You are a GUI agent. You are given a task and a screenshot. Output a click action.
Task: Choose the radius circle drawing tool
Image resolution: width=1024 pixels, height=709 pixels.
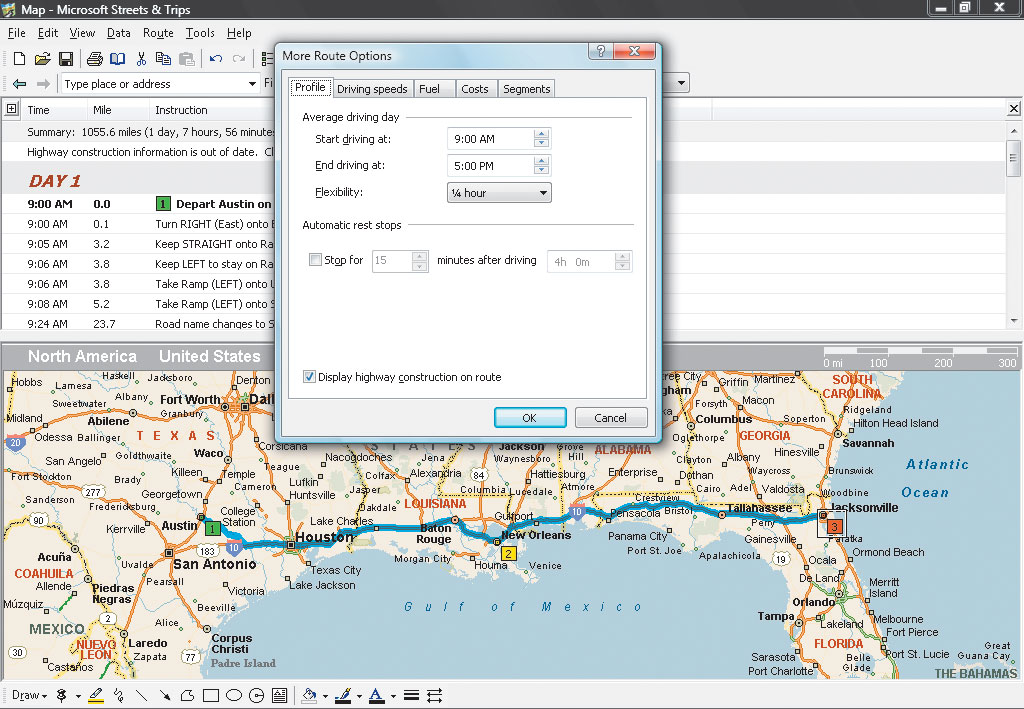coord(257,695)
